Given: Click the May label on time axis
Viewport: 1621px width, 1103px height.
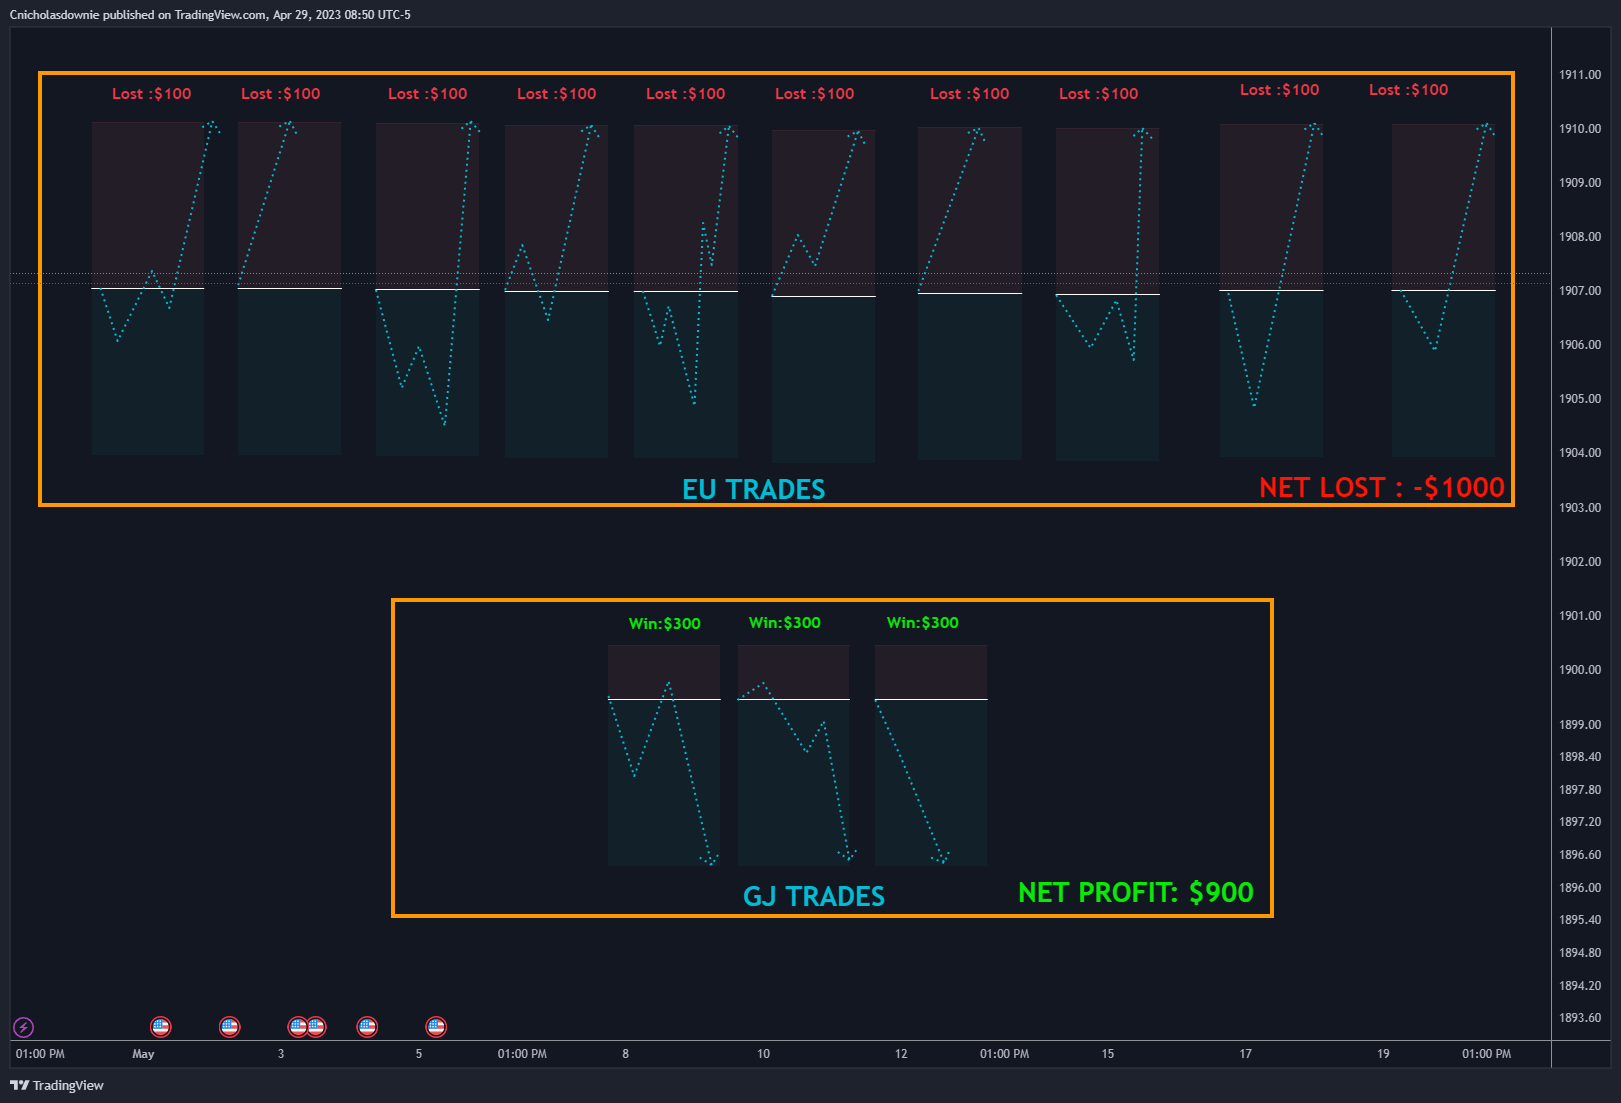Looking at the screenshot, I should (x=143, y=1054).
